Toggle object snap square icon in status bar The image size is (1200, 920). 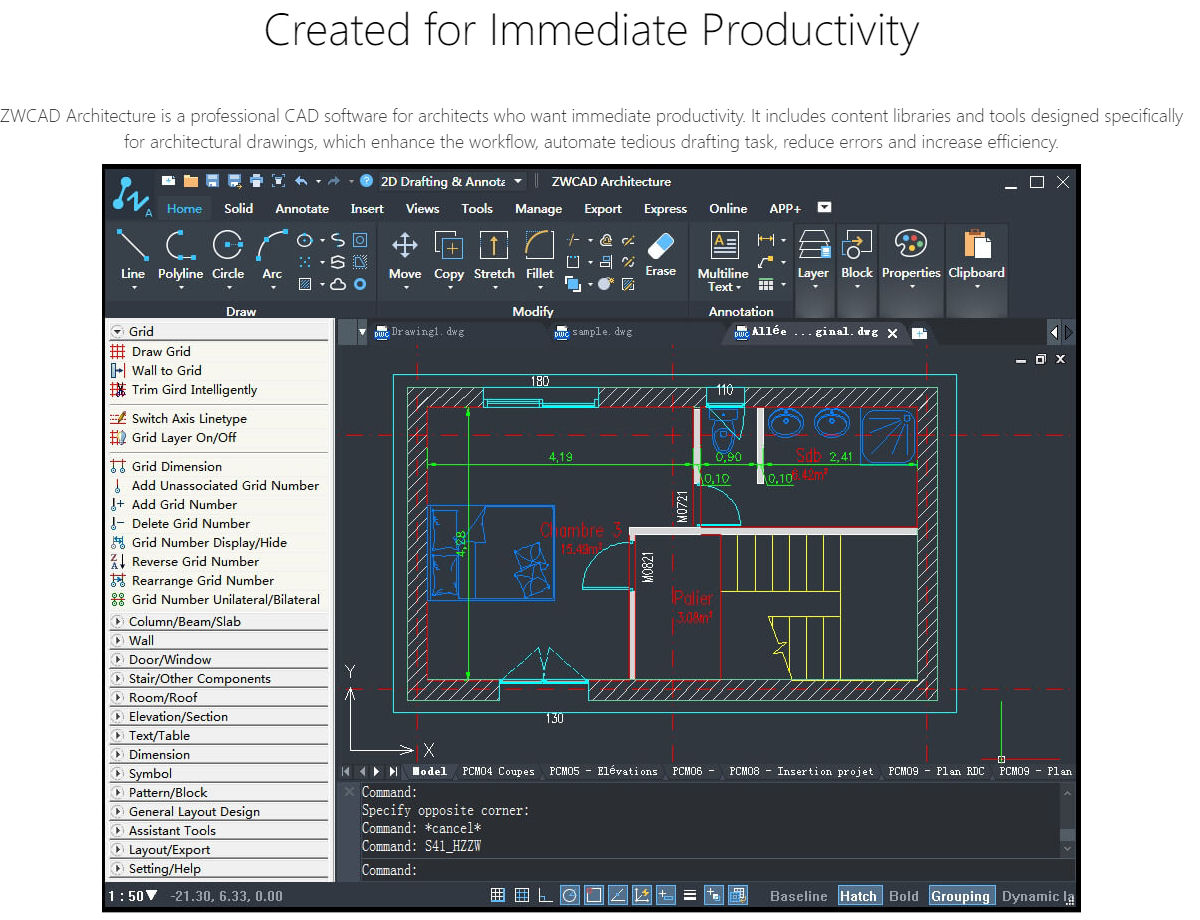[x=593, y=895]
